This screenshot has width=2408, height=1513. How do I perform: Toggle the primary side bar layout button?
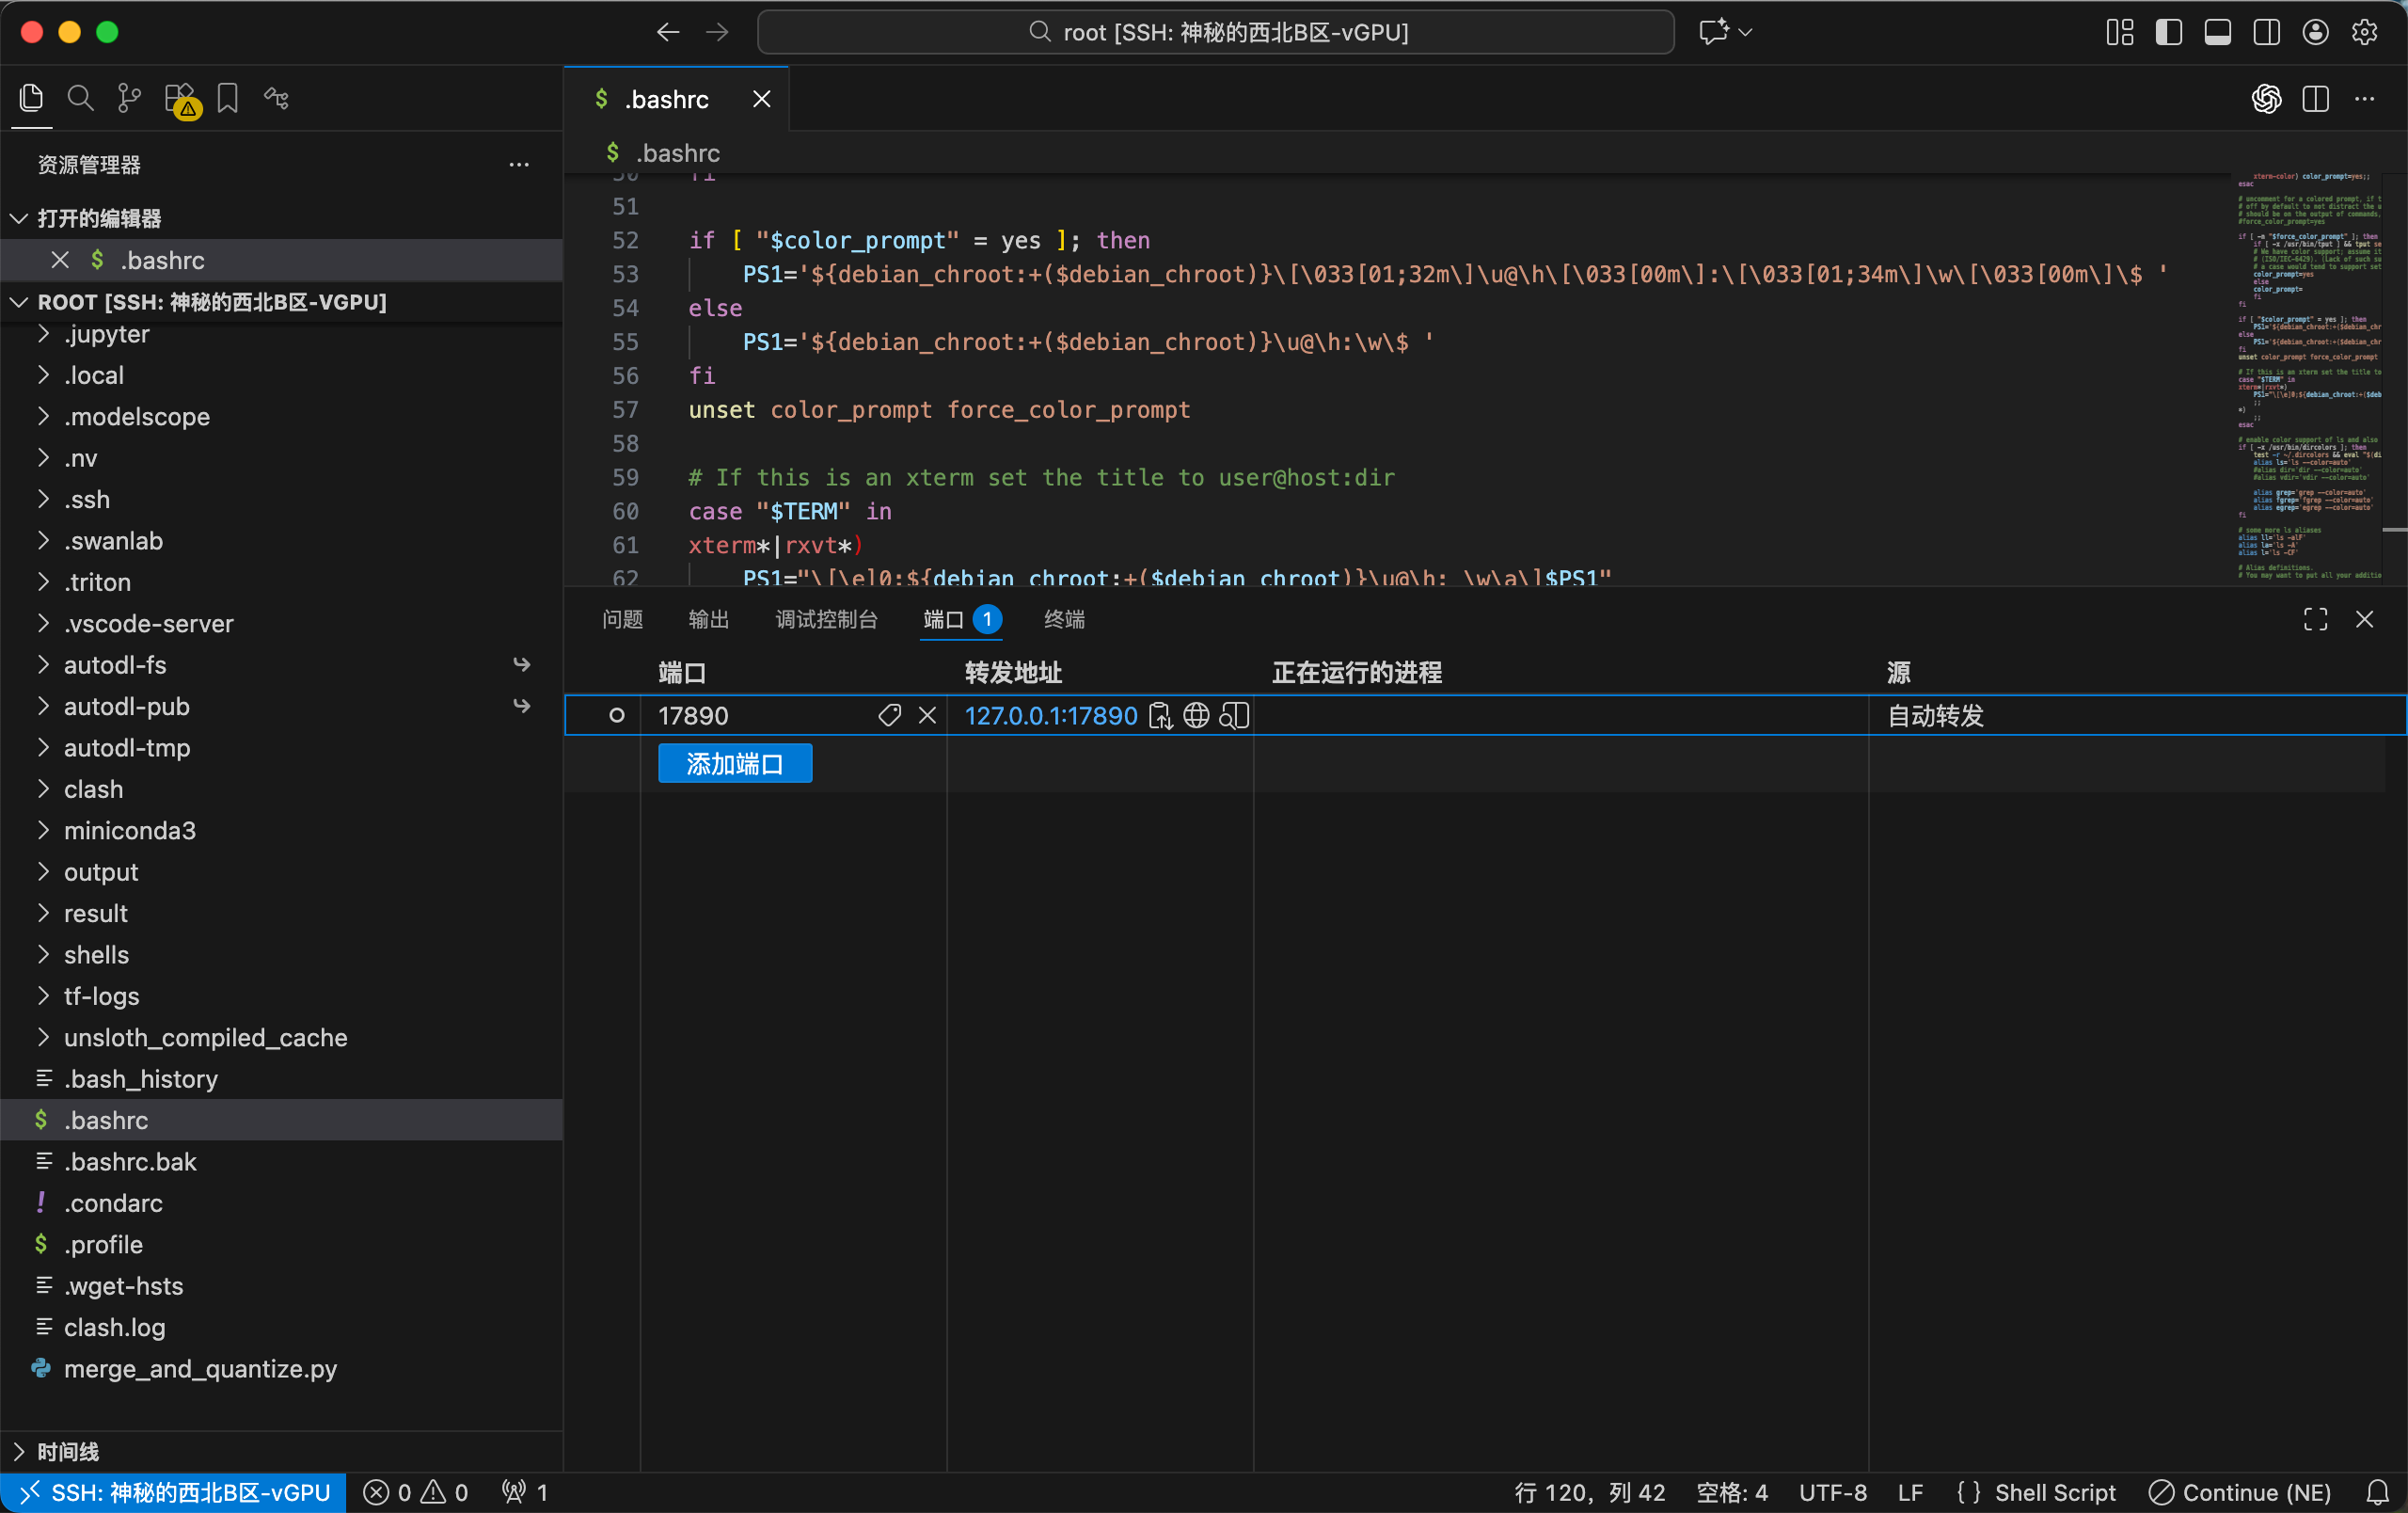pyautogui.click(x=2168, y=32)
